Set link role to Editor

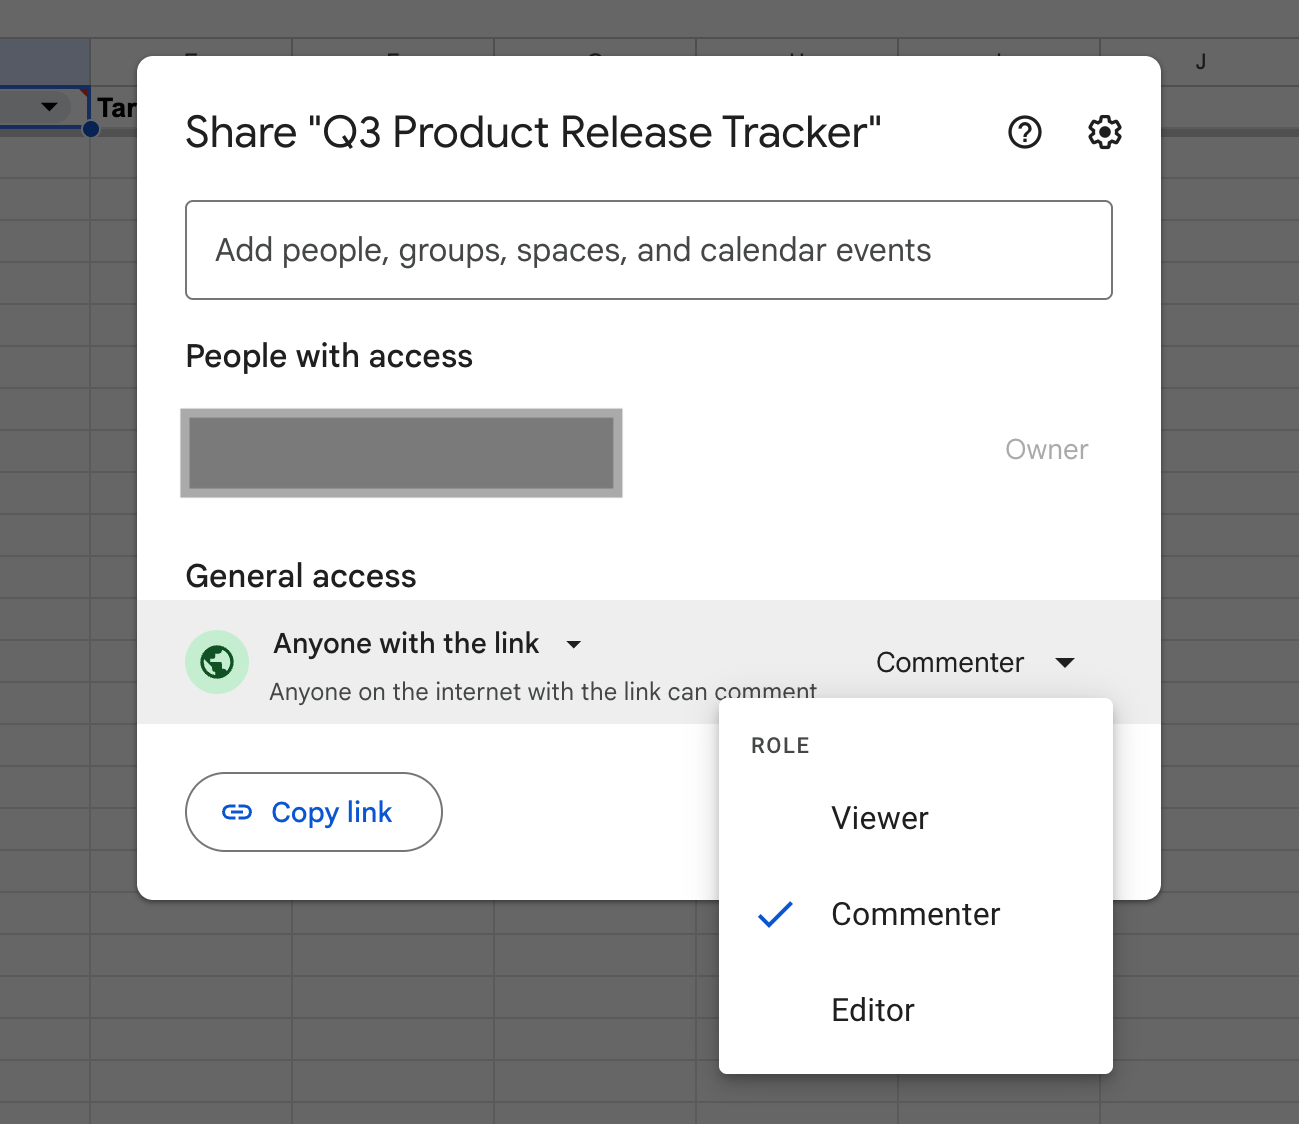(x=873, y=1010)
